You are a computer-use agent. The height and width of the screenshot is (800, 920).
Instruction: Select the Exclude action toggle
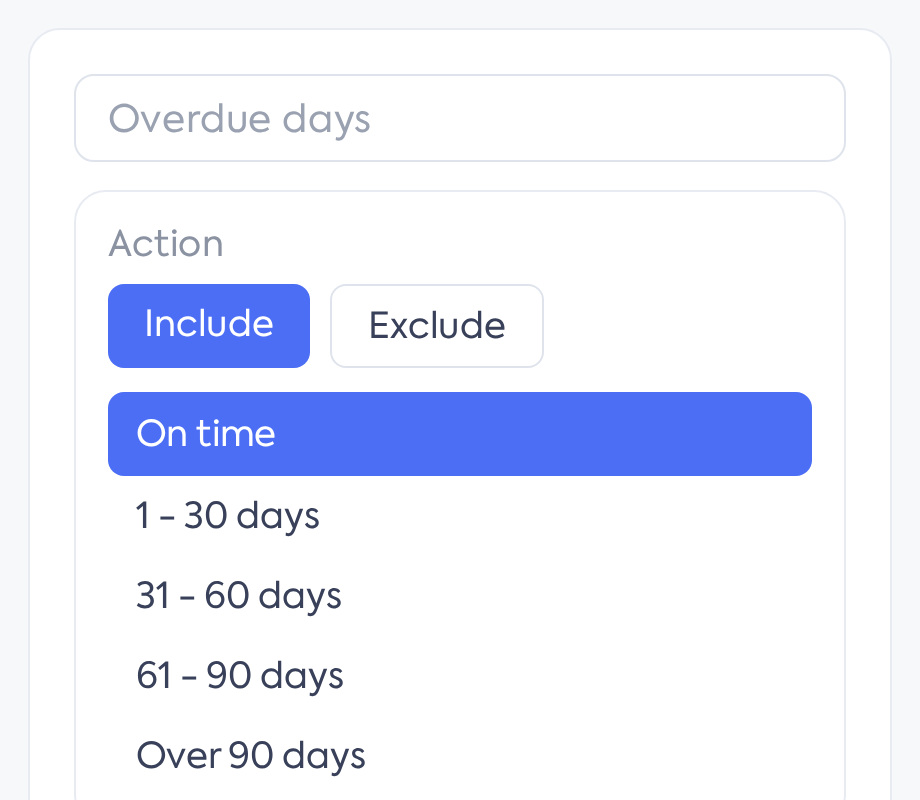click(x=437, y=326)
